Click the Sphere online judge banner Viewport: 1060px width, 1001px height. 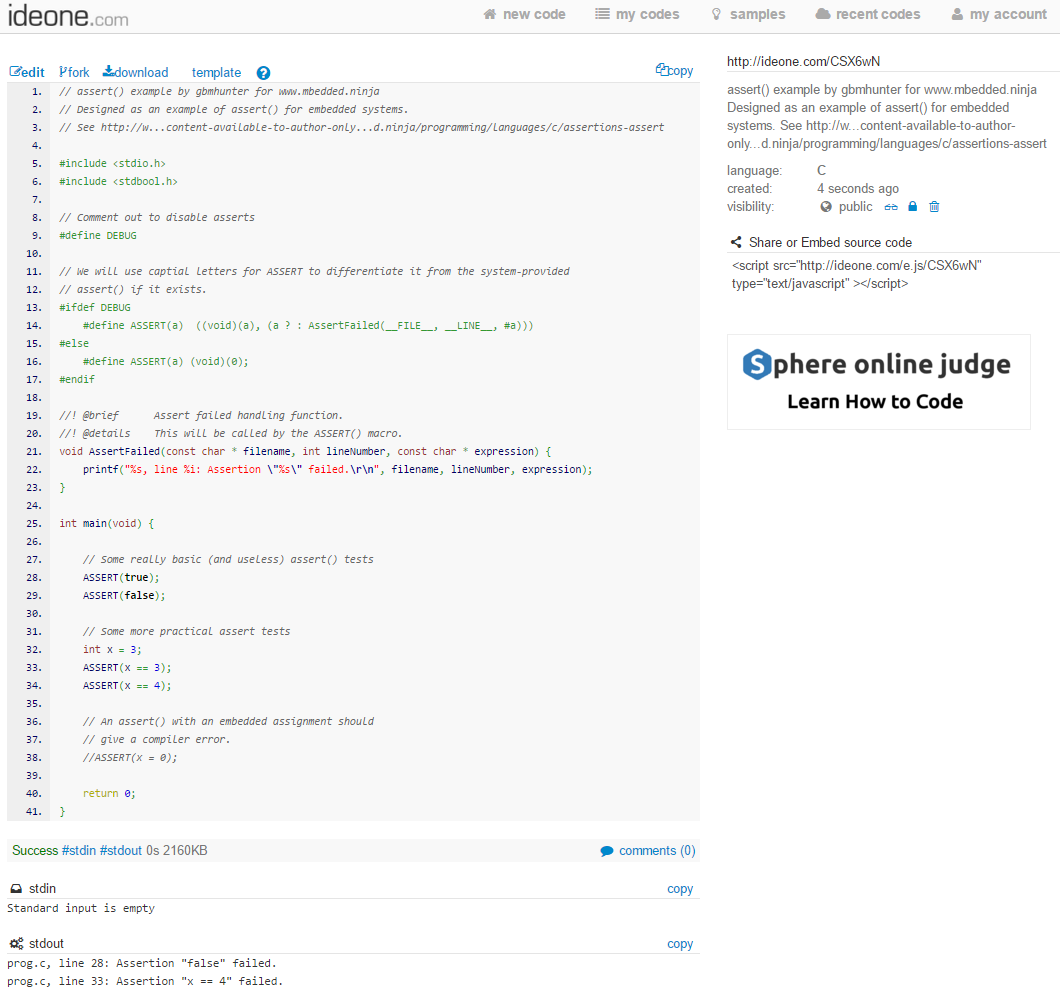tap(878, 382)
